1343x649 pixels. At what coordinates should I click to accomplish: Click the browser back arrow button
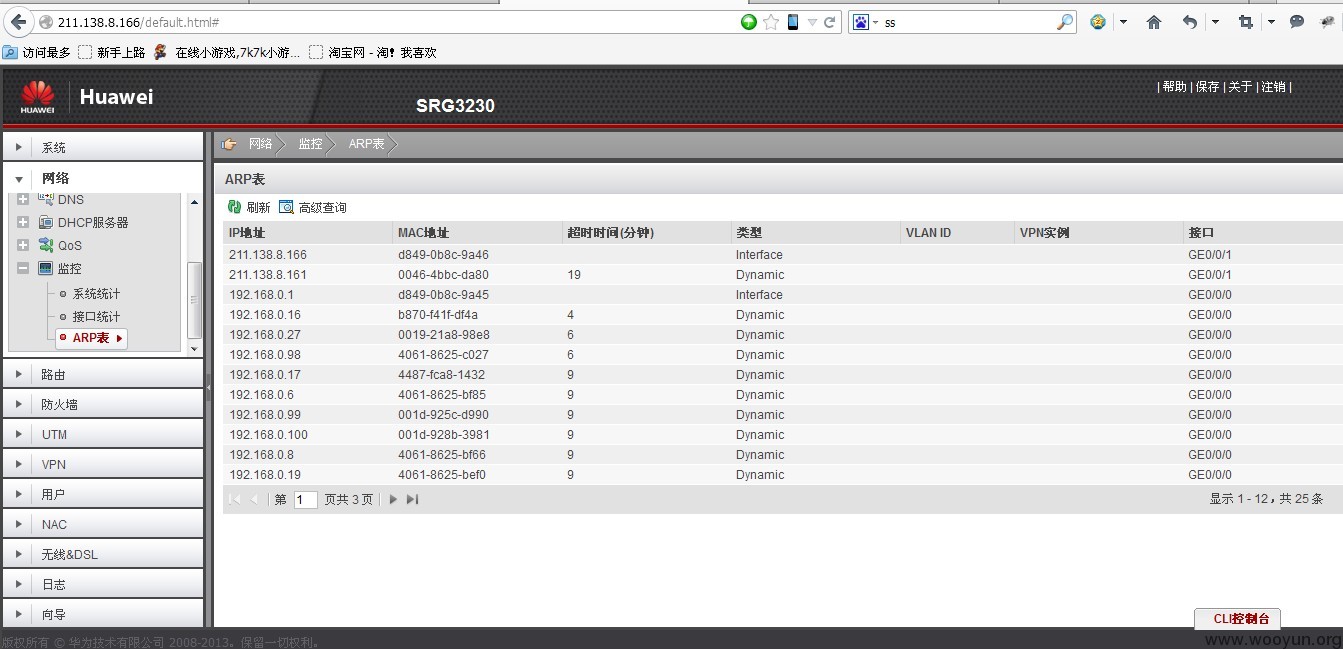tap(18, 22)
